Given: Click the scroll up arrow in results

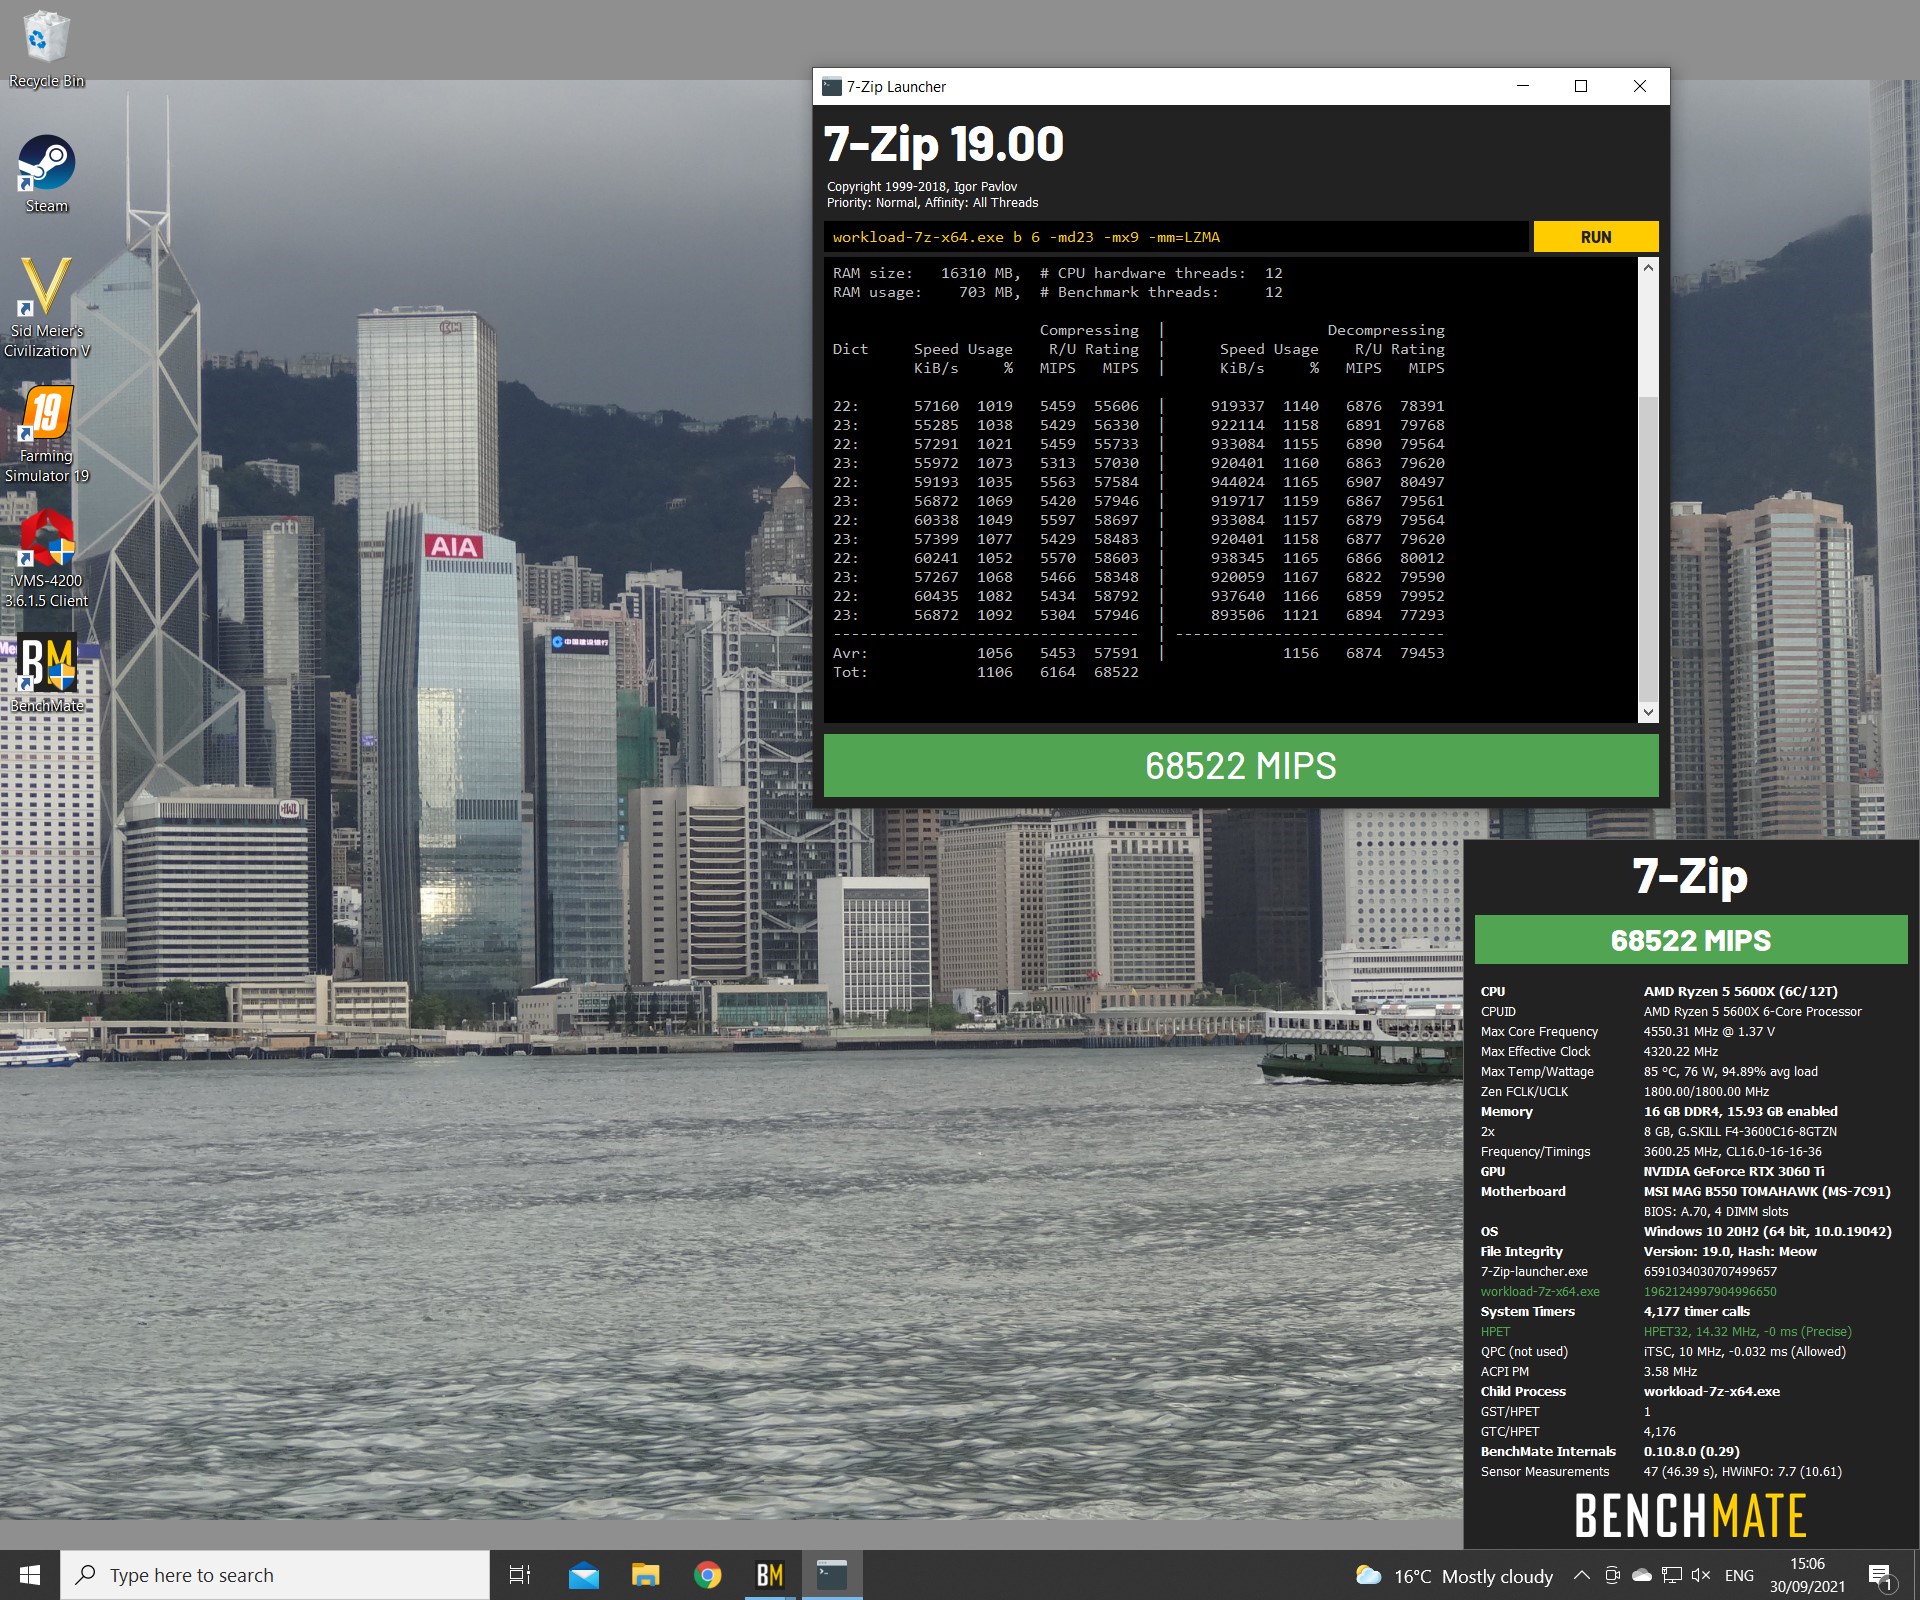Looking at the screenshot, I should pos(1648,268).
